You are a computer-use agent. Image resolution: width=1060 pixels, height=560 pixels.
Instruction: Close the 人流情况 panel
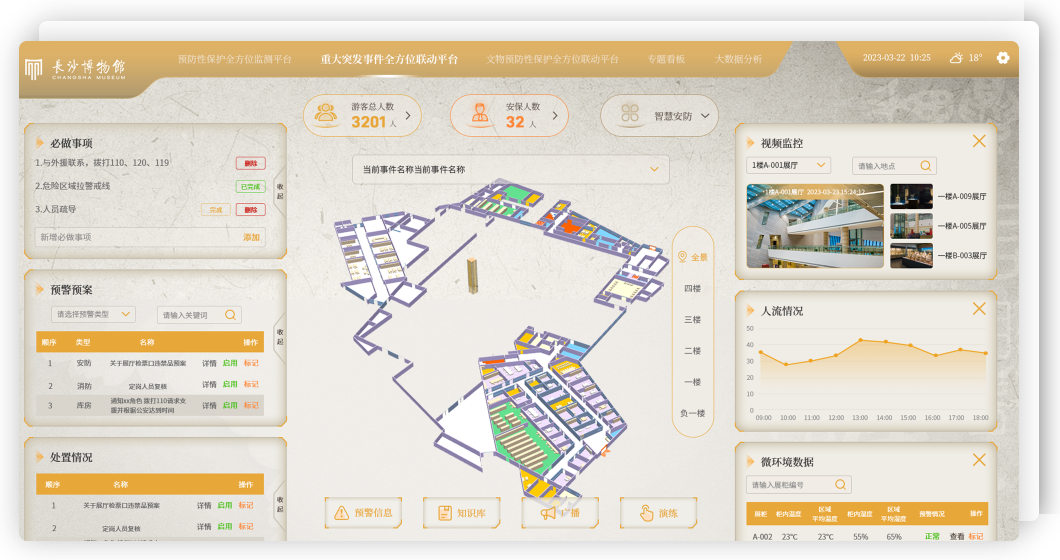(979, 310)
